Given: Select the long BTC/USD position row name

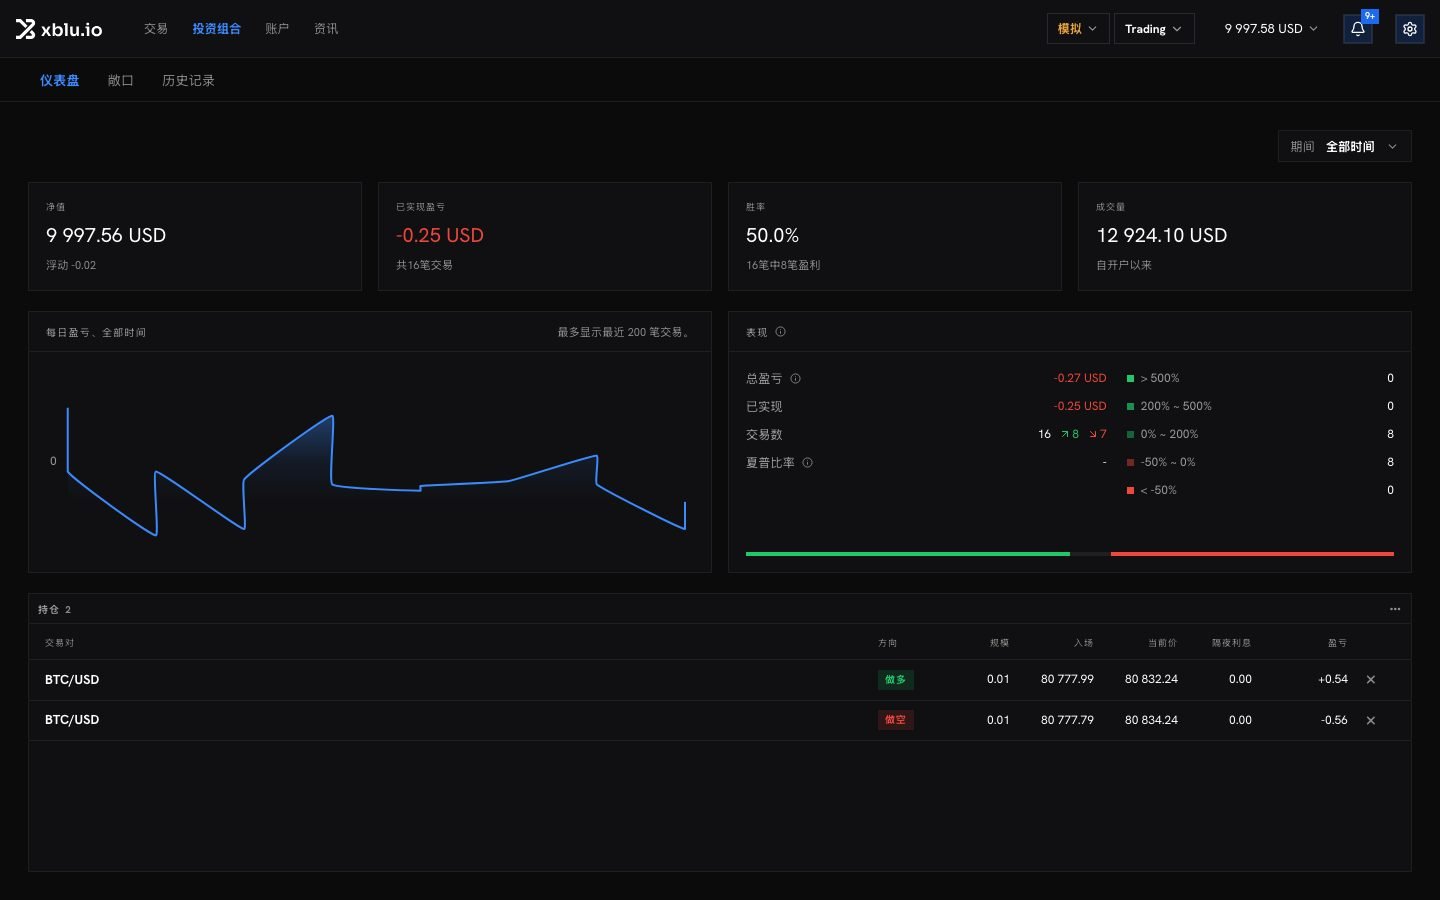Looking at the screenshot, I should click(x=72, y=680).
